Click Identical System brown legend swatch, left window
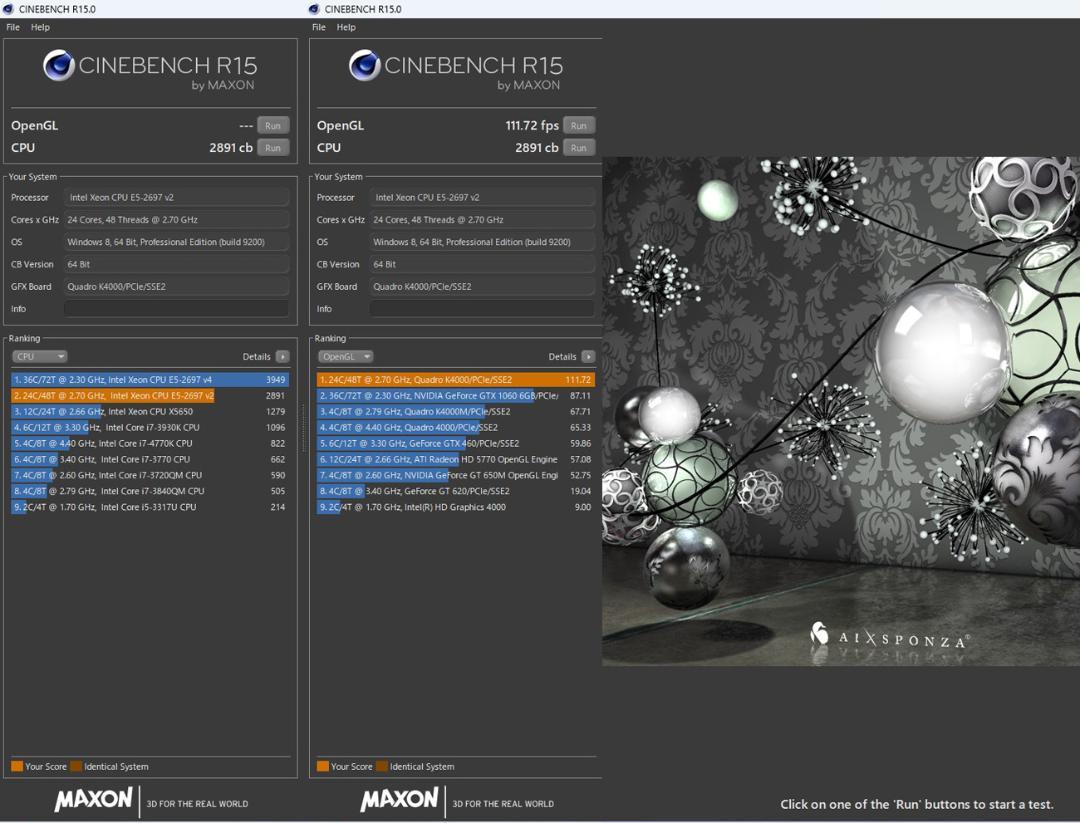The height and width of the screenshot is (823, 1080). pos(76,766)
